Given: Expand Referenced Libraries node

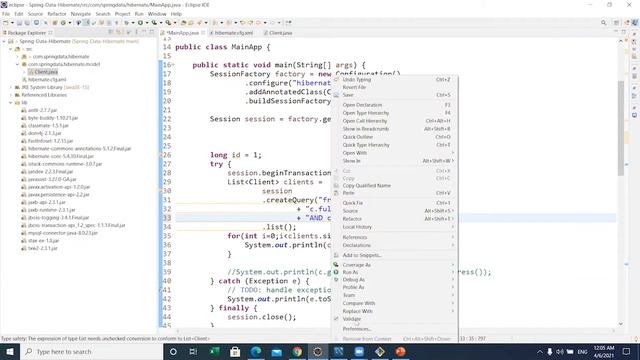Looking at the screenshot, I should click(x=11, y=95).
